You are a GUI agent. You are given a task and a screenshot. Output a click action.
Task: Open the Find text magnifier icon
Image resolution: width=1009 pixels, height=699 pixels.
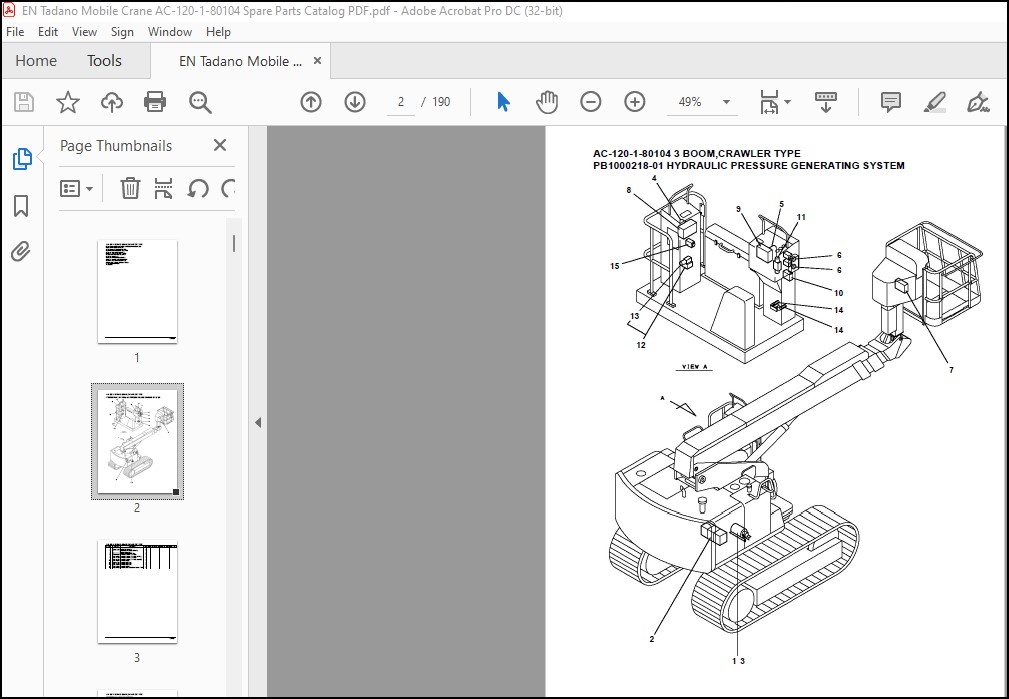pyautogui.click(x=200, y=102)
